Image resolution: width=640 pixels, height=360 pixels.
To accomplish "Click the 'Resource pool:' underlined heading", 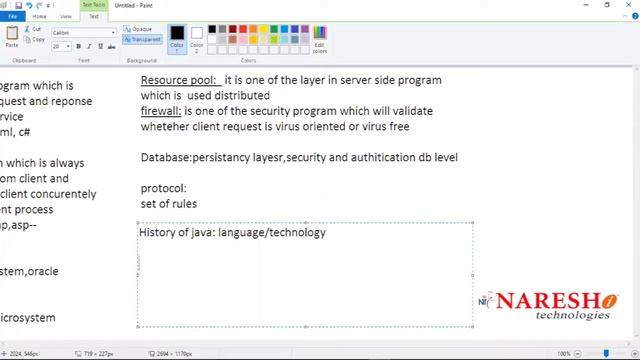I will click(x=179, y=80).
